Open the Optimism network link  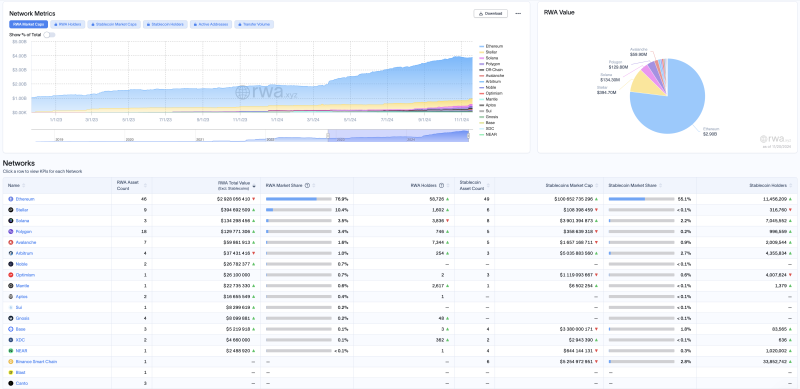(x=25, y=275)
